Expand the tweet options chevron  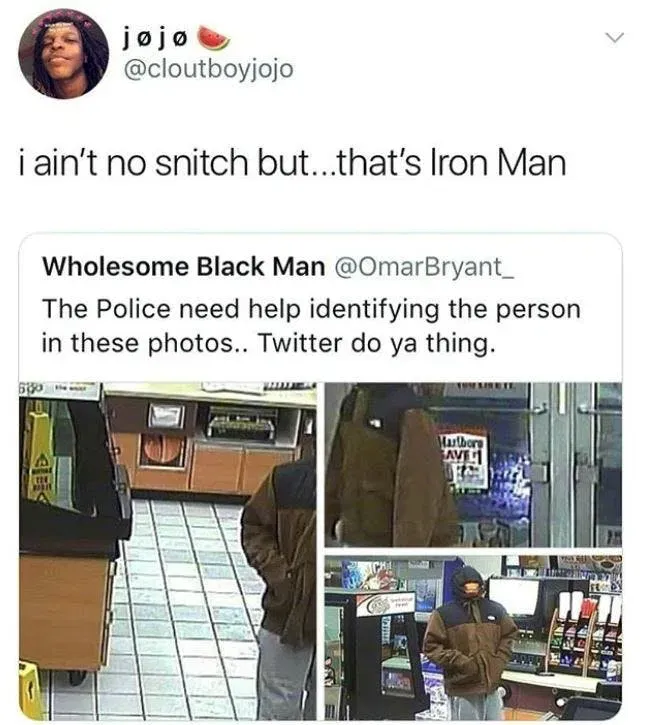615,37
